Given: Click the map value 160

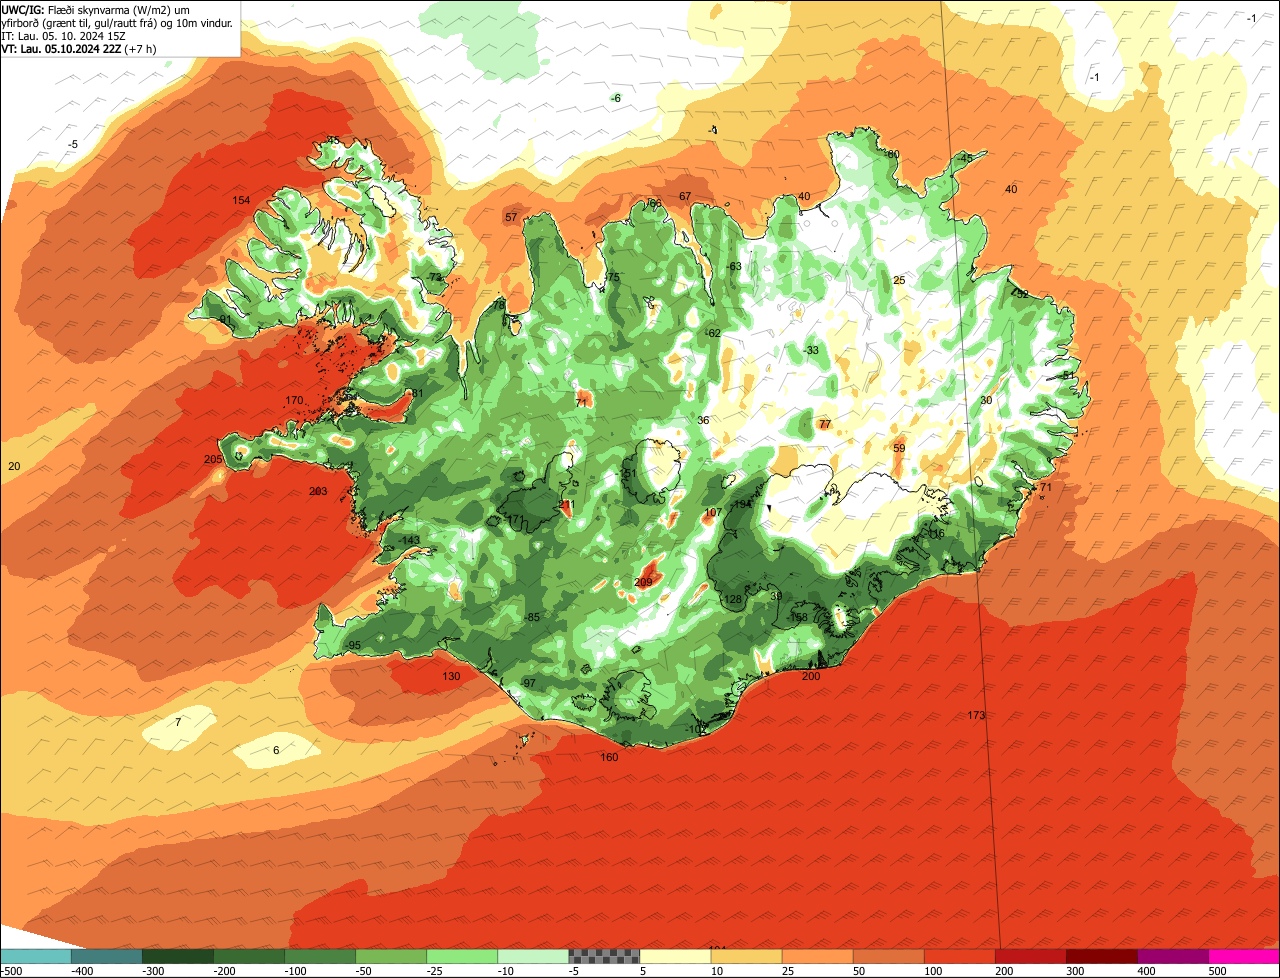Looking at the screenshot, I should (609, 757).
